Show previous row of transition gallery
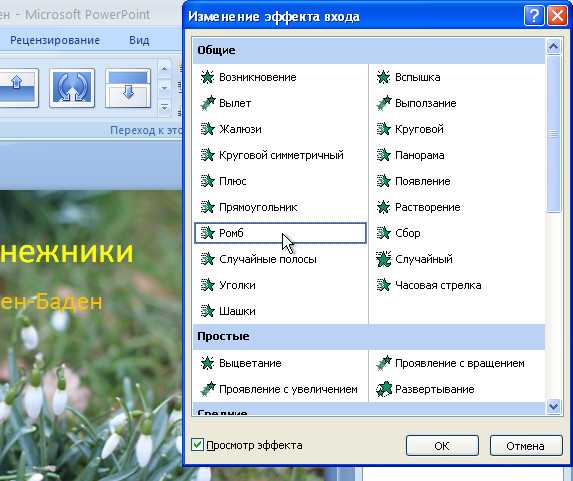The image size is (573, 481). 164,69
